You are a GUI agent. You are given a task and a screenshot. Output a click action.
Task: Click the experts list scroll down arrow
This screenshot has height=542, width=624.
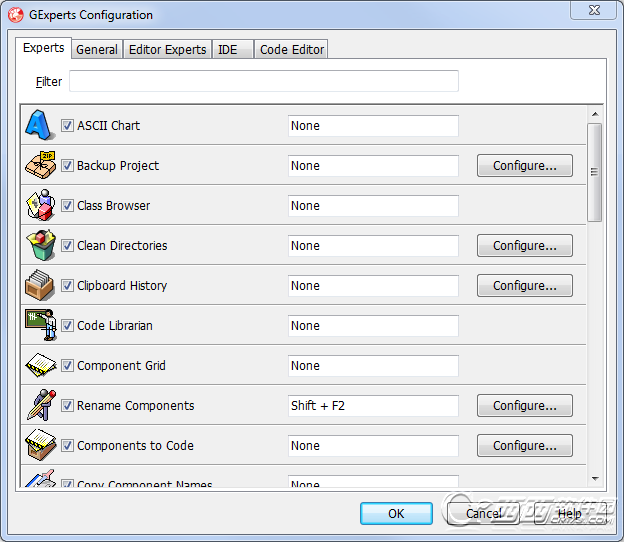coord(595,479)
